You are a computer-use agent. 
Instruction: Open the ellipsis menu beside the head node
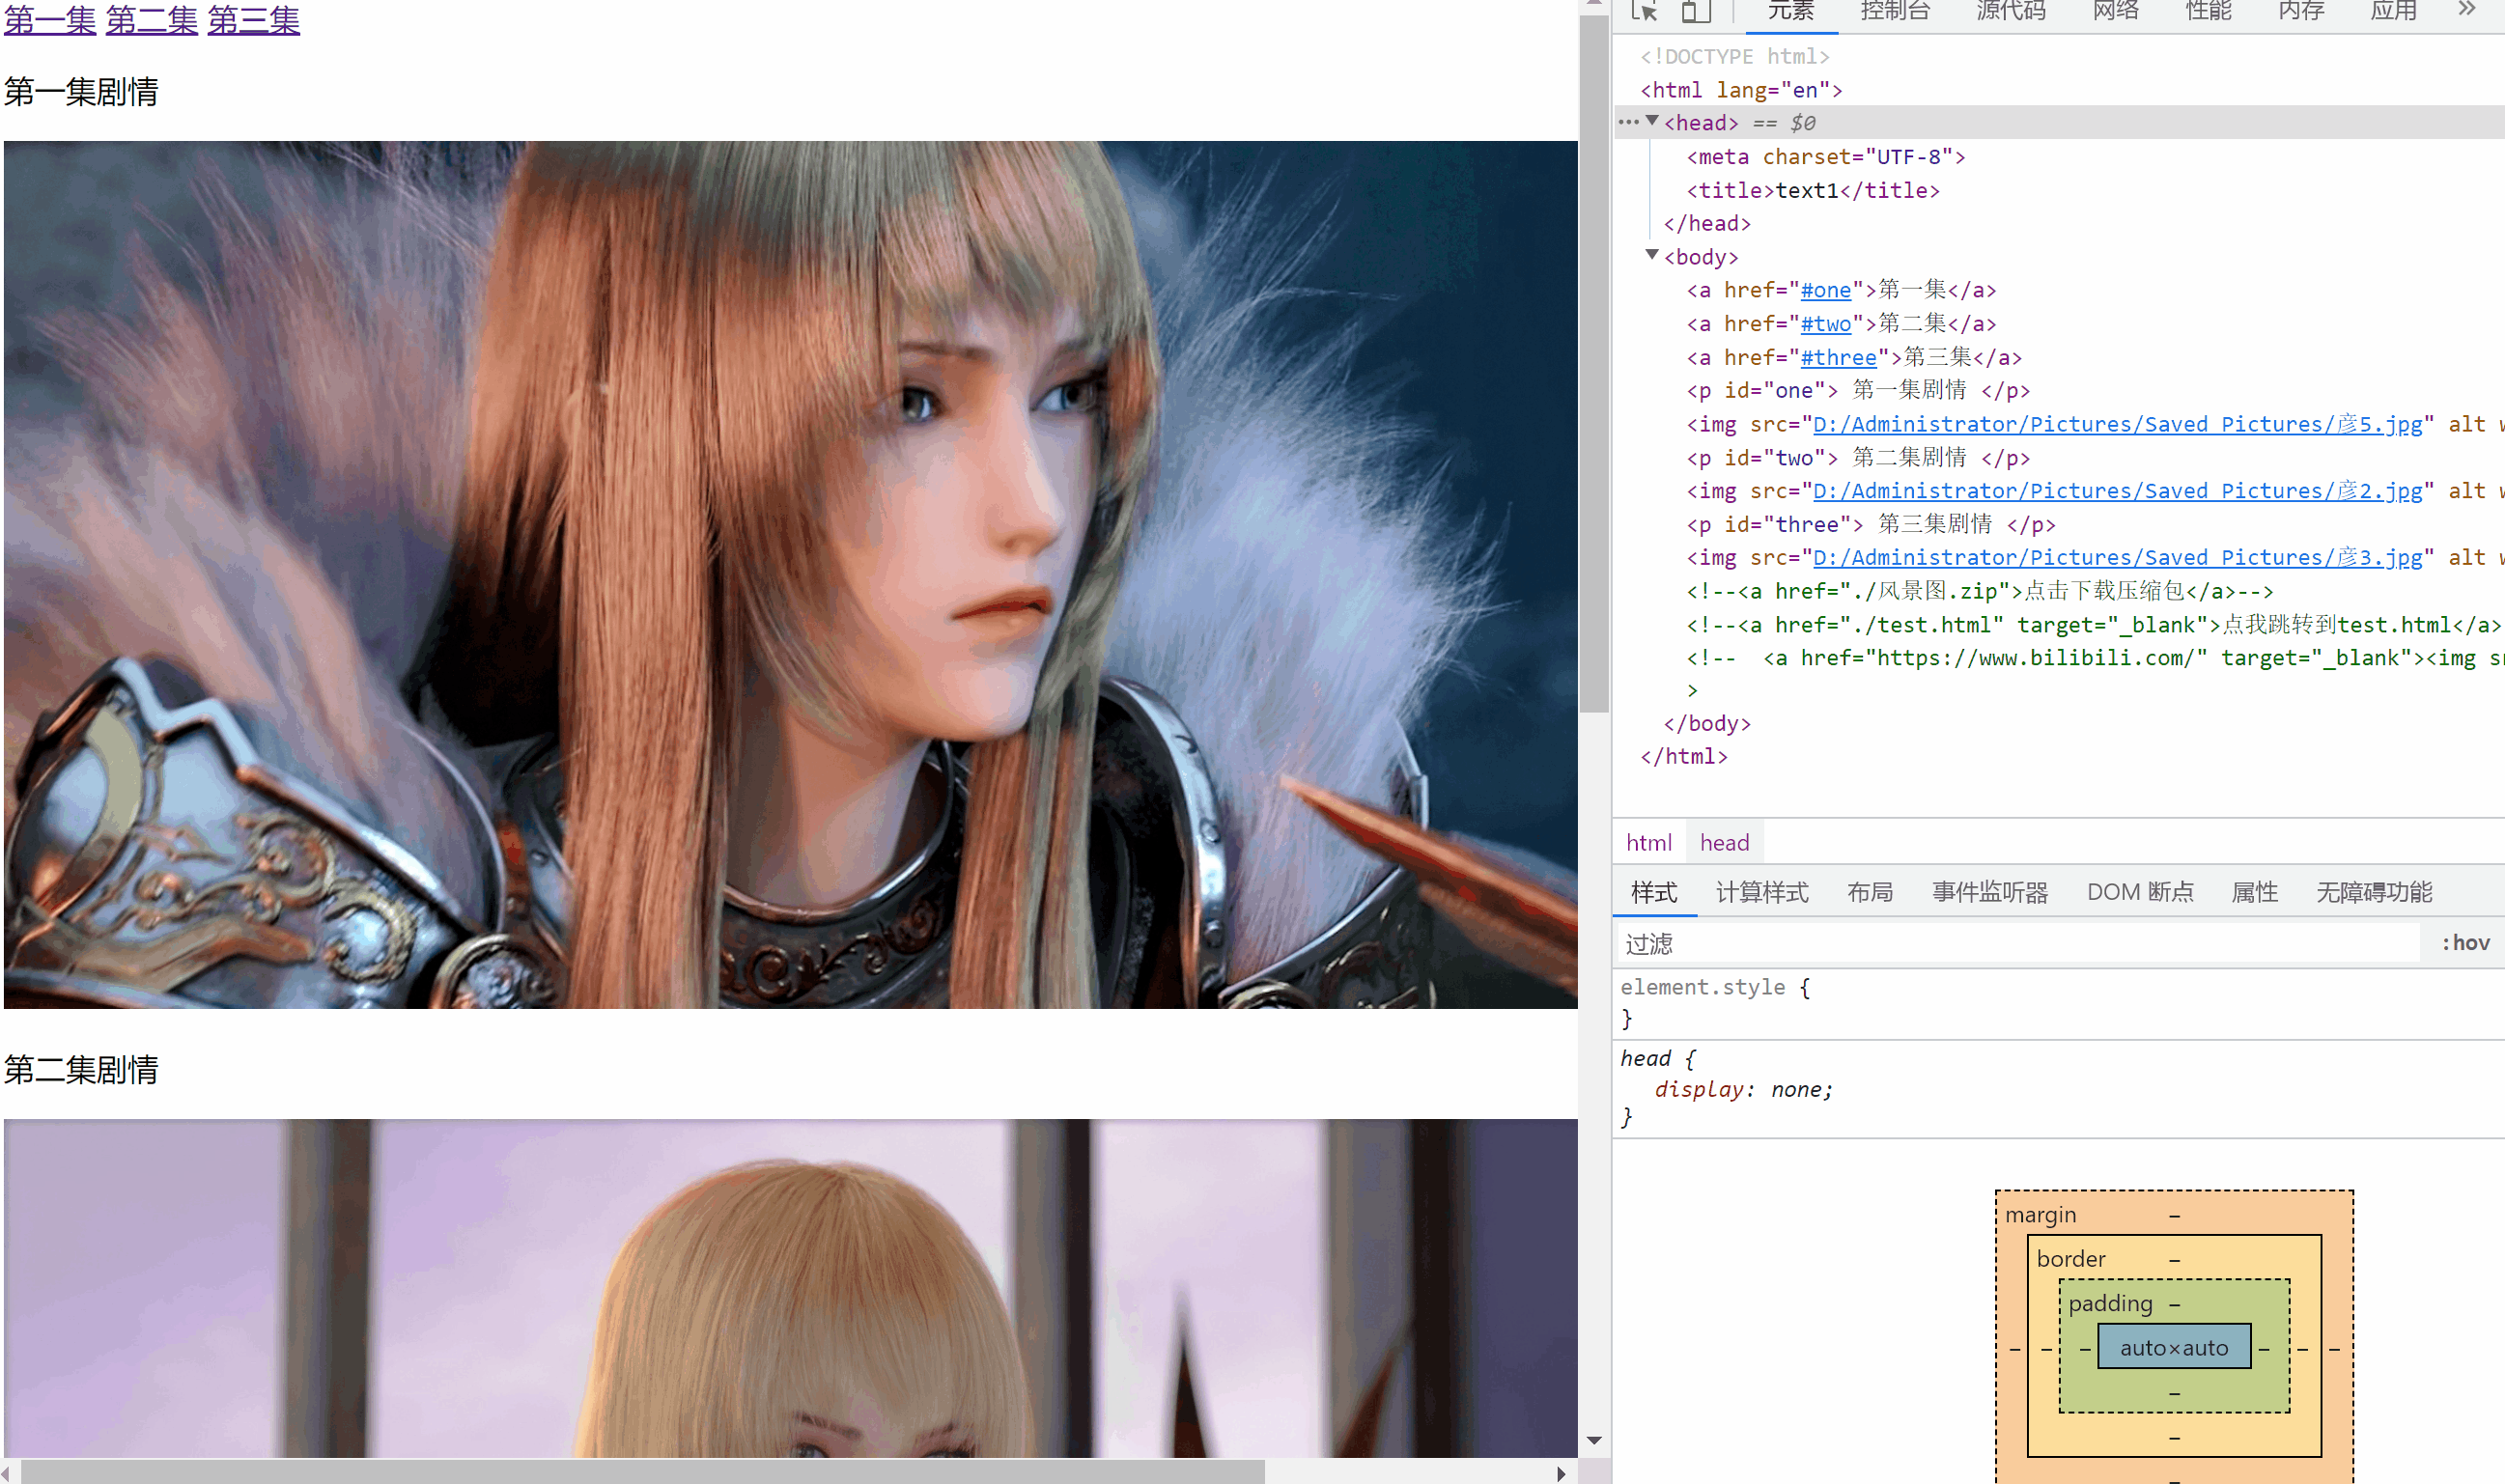[1629, 122]
